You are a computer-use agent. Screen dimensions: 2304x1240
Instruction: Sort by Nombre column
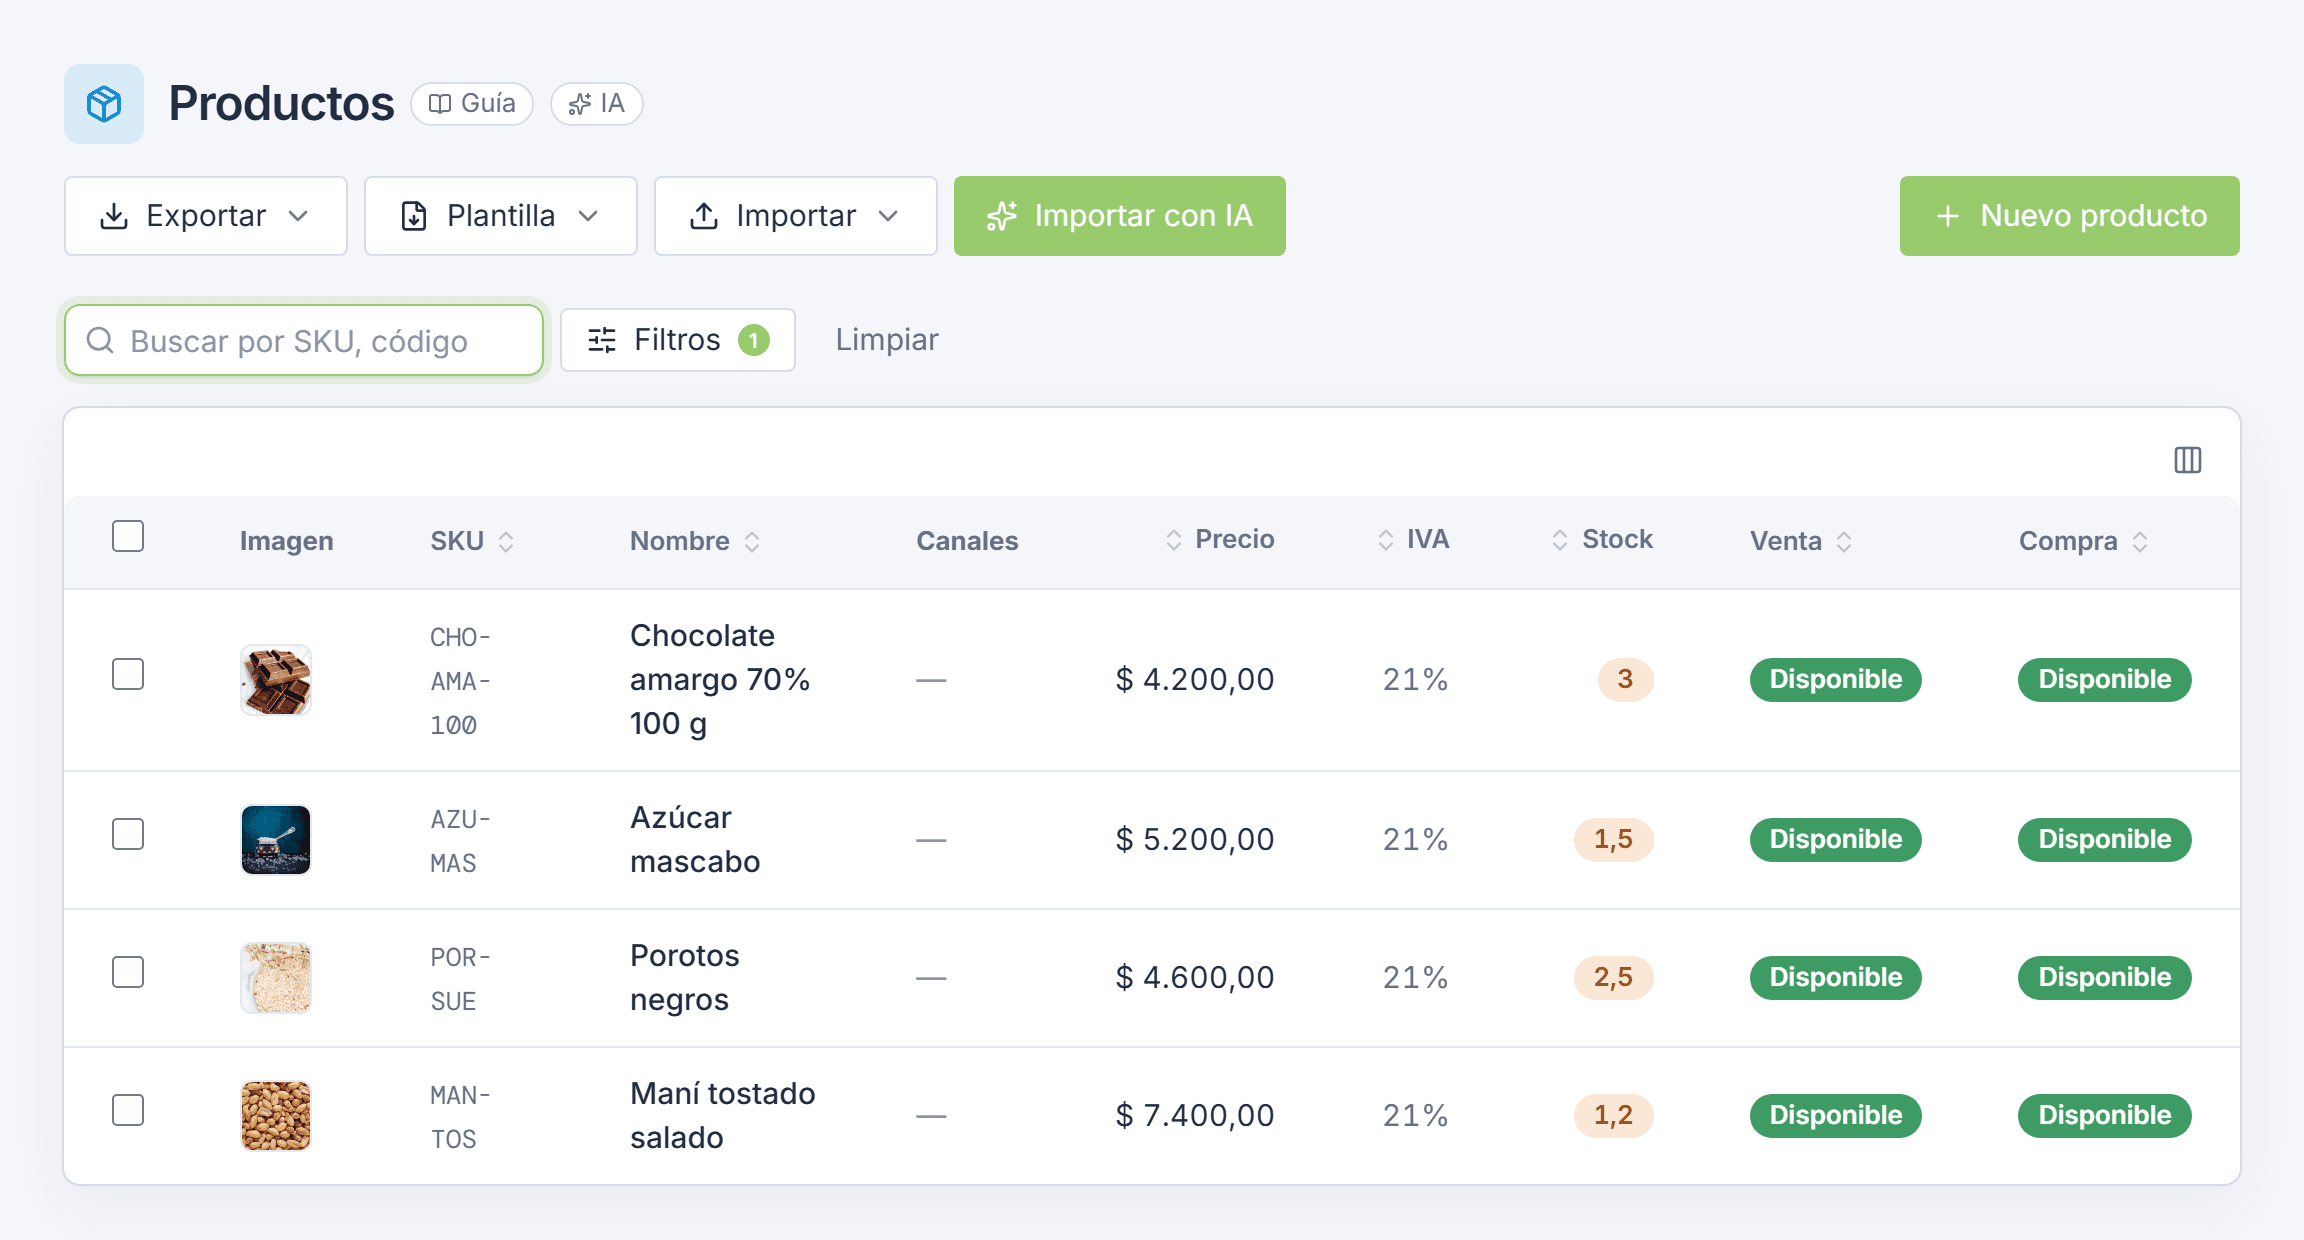click(x=695, y=541)
